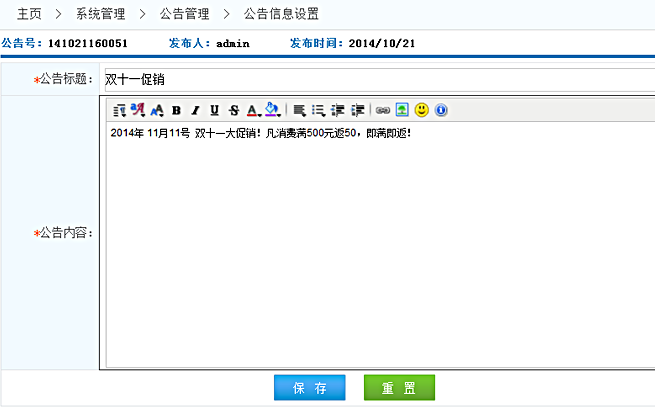The height and width of the screenshot is (413, 655).
Task: Open the text alignment options
Action: pyautogui.click(x=299, y=110)
